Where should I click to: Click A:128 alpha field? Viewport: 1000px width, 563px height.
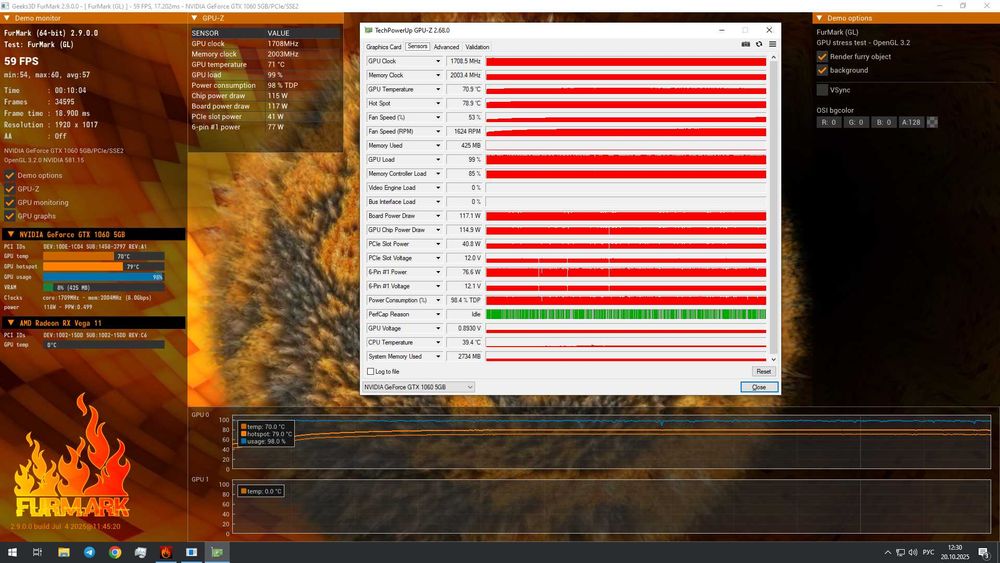(911, 122)
